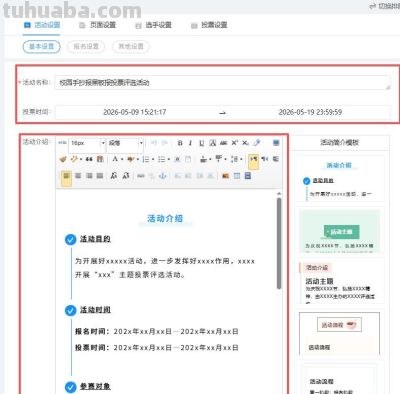Click the undo icon in editor toolbar
The width and height of the screenshot is (400, 394).
[154, 143]
